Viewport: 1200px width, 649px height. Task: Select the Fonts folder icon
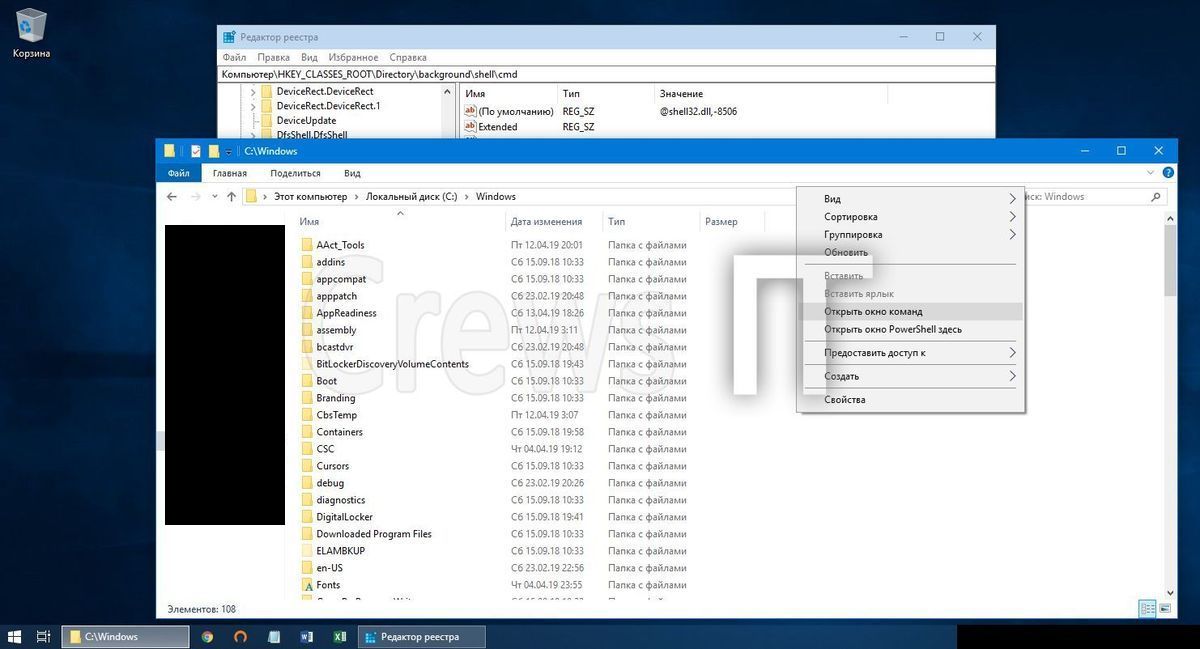(307, 585)
